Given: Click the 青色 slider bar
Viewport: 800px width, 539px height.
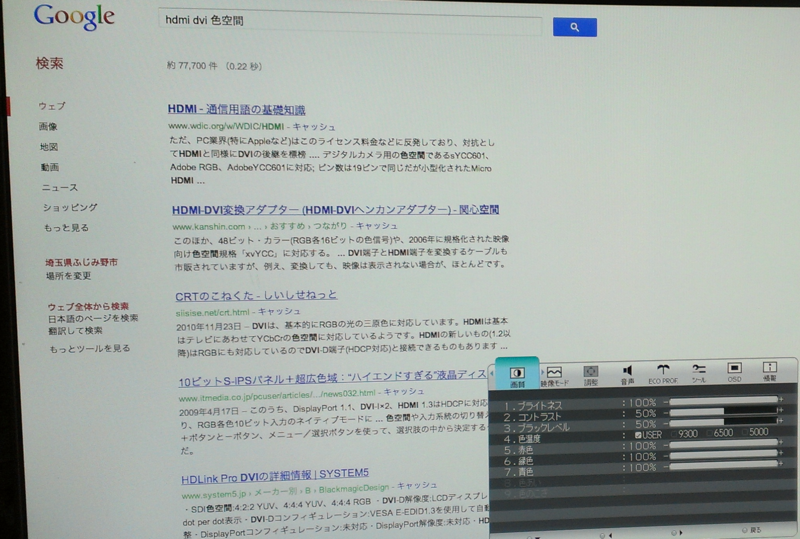Looking at the screenshot, I should (x=723, y=465).
